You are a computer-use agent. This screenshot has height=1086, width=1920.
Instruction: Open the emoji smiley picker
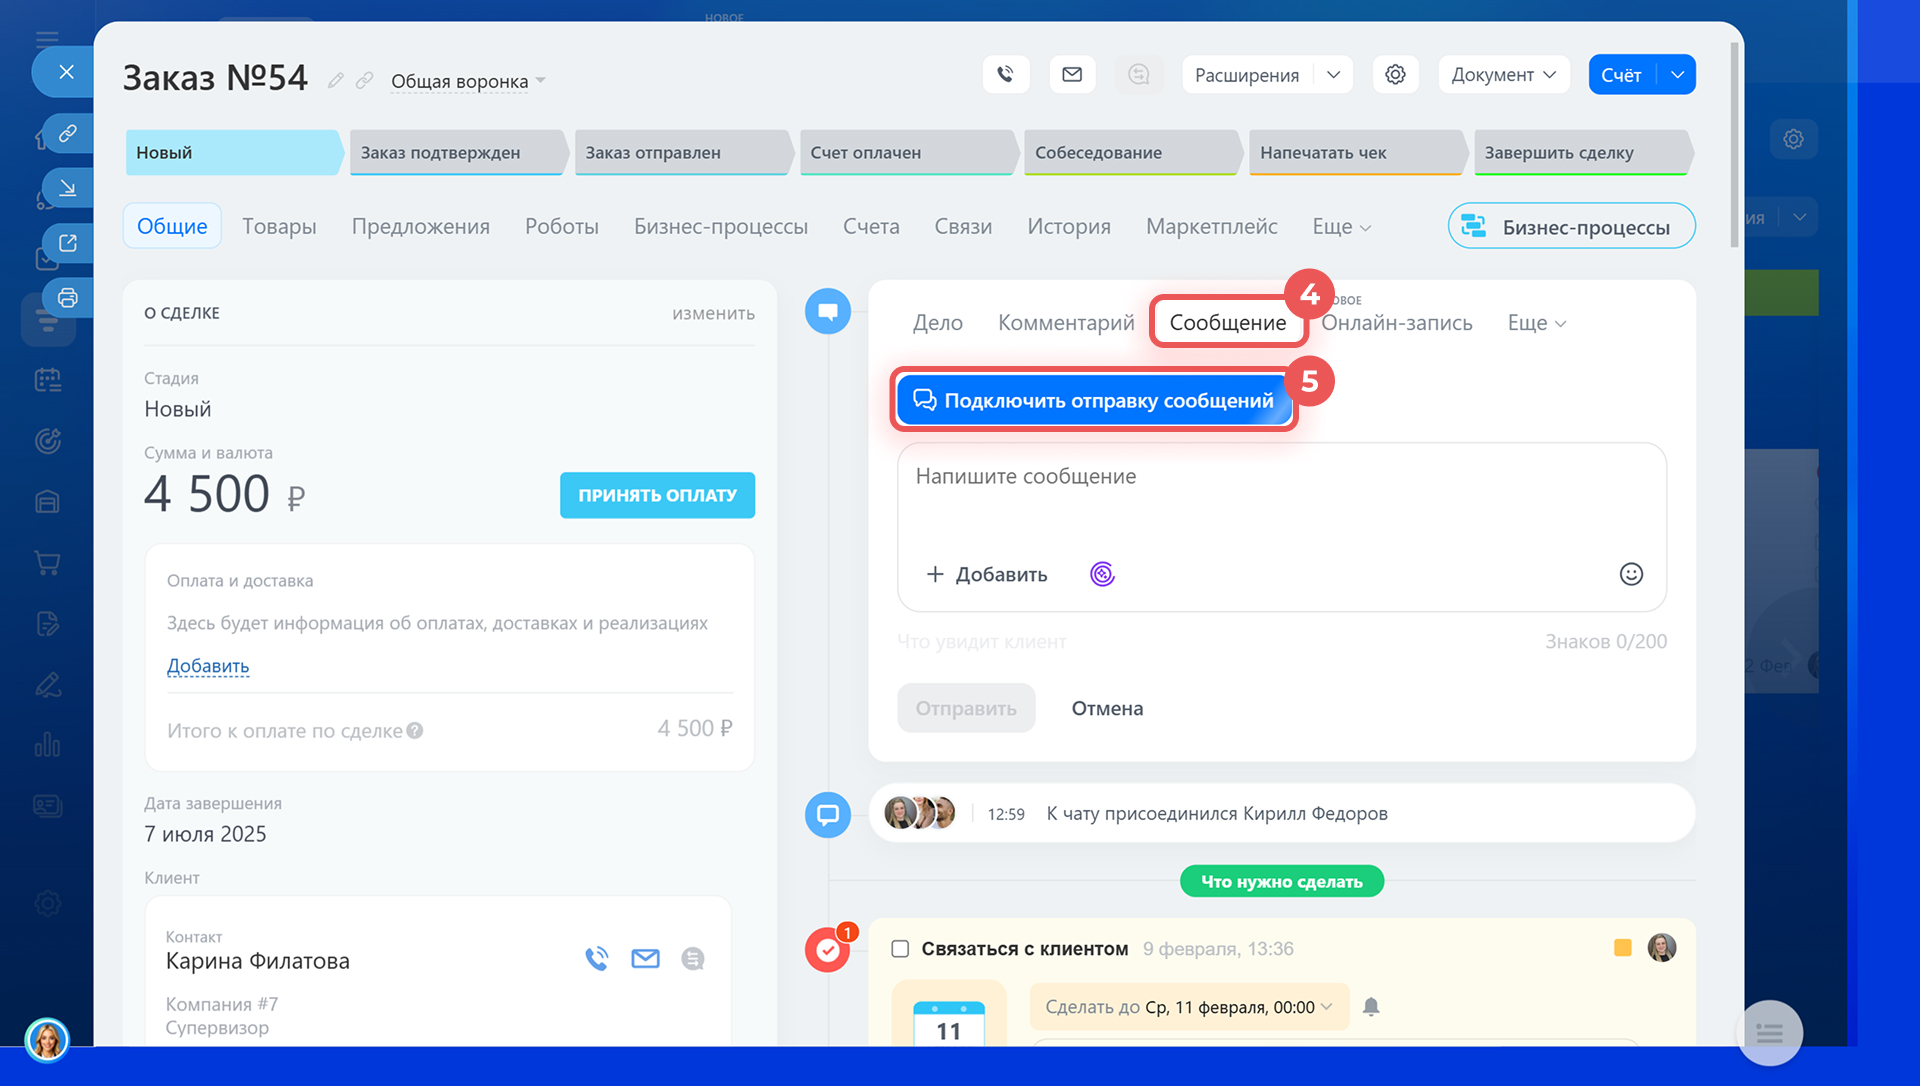point(1630,574)
